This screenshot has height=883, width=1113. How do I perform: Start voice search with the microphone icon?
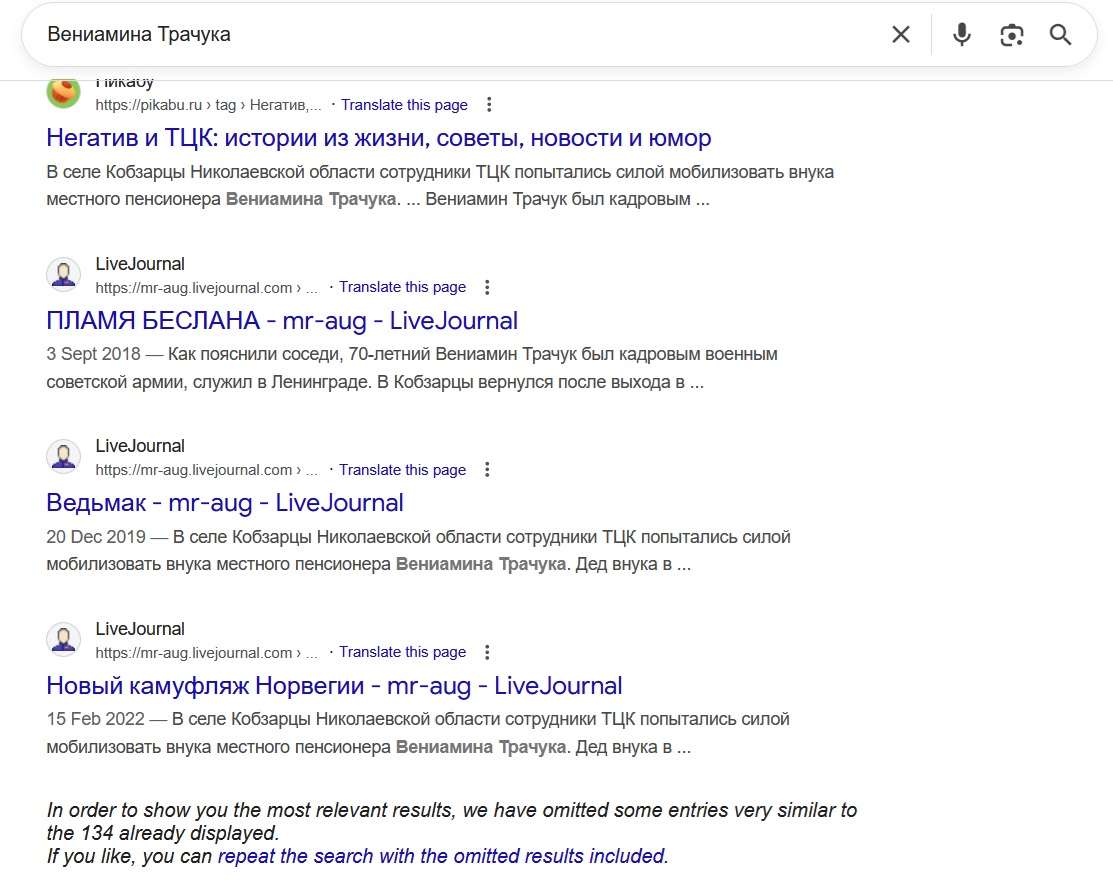coord(961,35)
